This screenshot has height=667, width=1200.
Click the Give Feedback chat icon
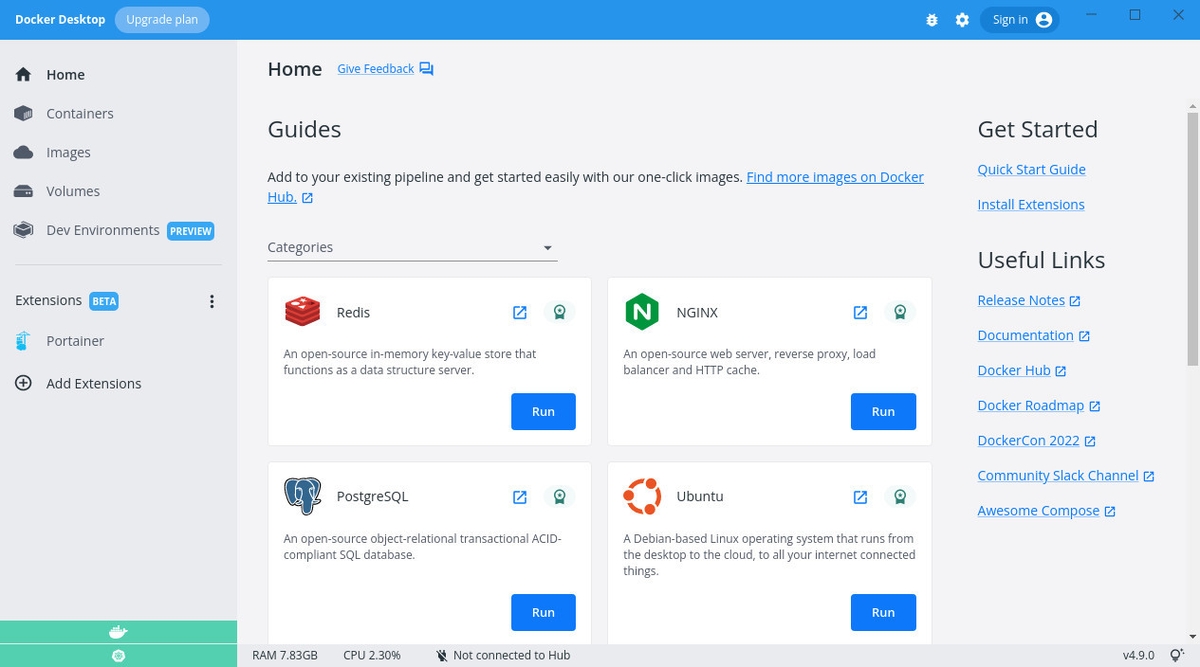click(427, 69)
